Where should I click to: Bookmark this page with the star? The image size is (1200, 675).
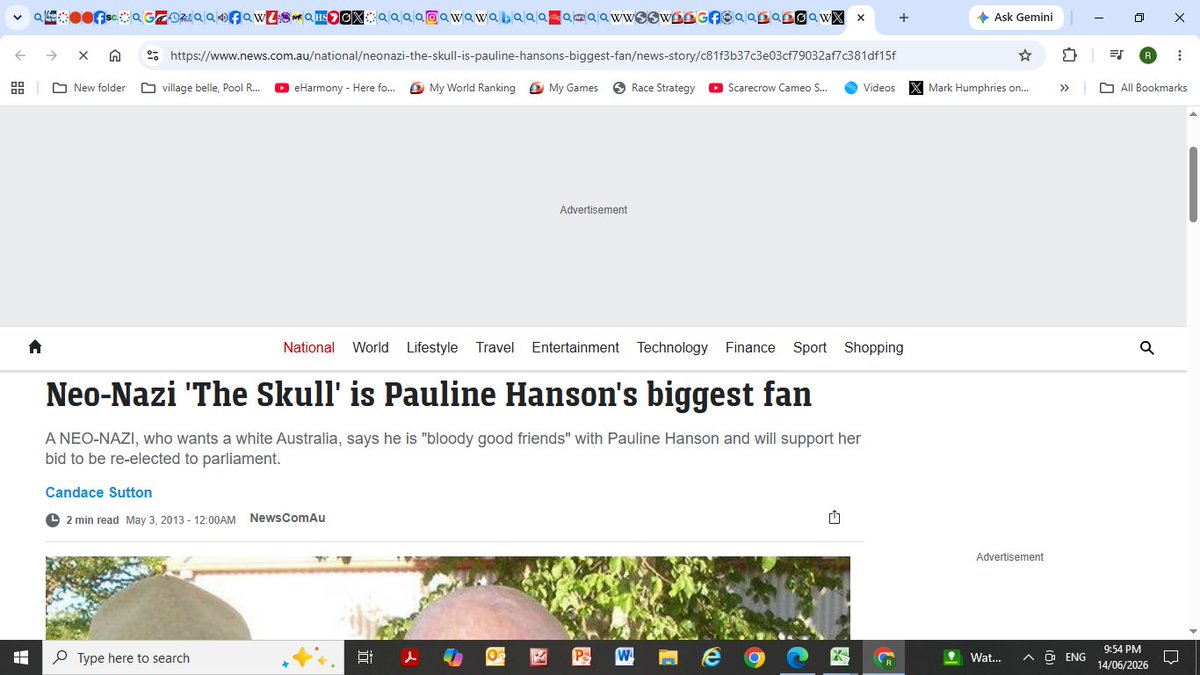1025,56
